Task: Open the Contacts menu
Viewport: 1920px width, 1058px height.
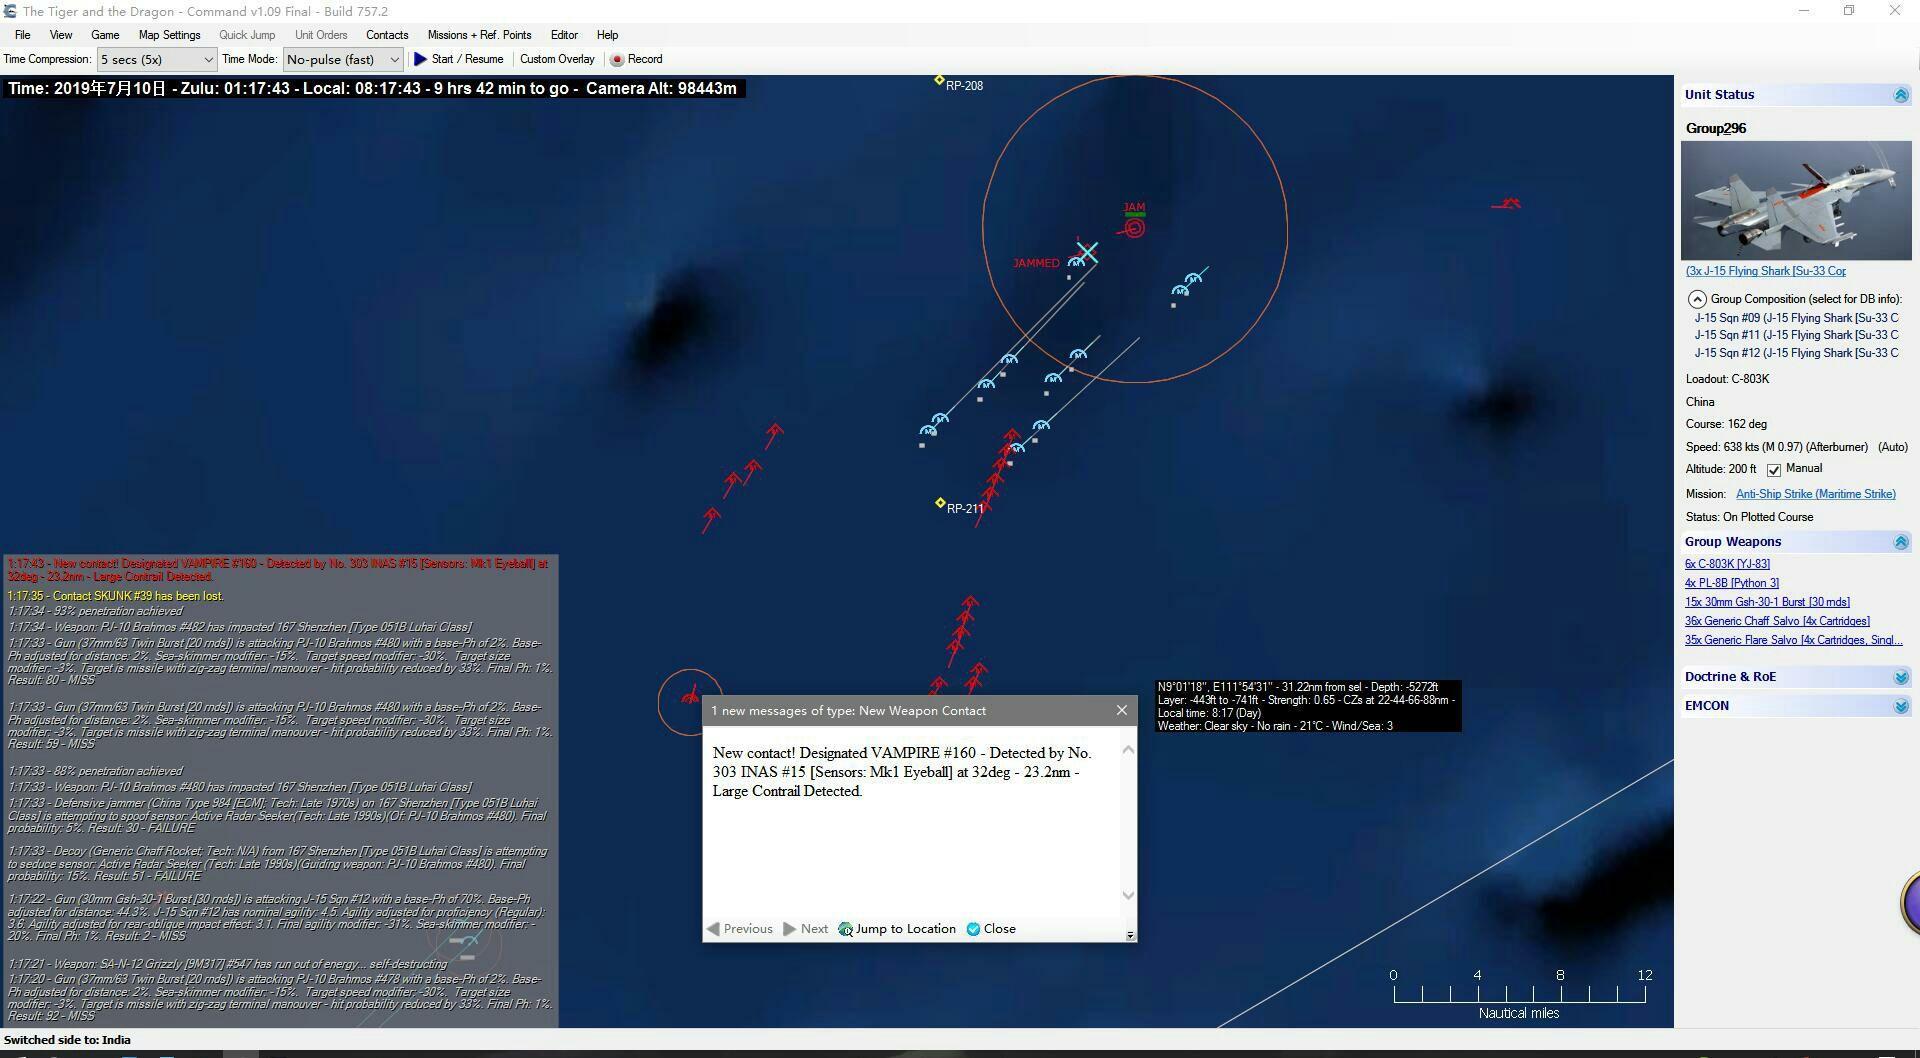Action: 387,35
